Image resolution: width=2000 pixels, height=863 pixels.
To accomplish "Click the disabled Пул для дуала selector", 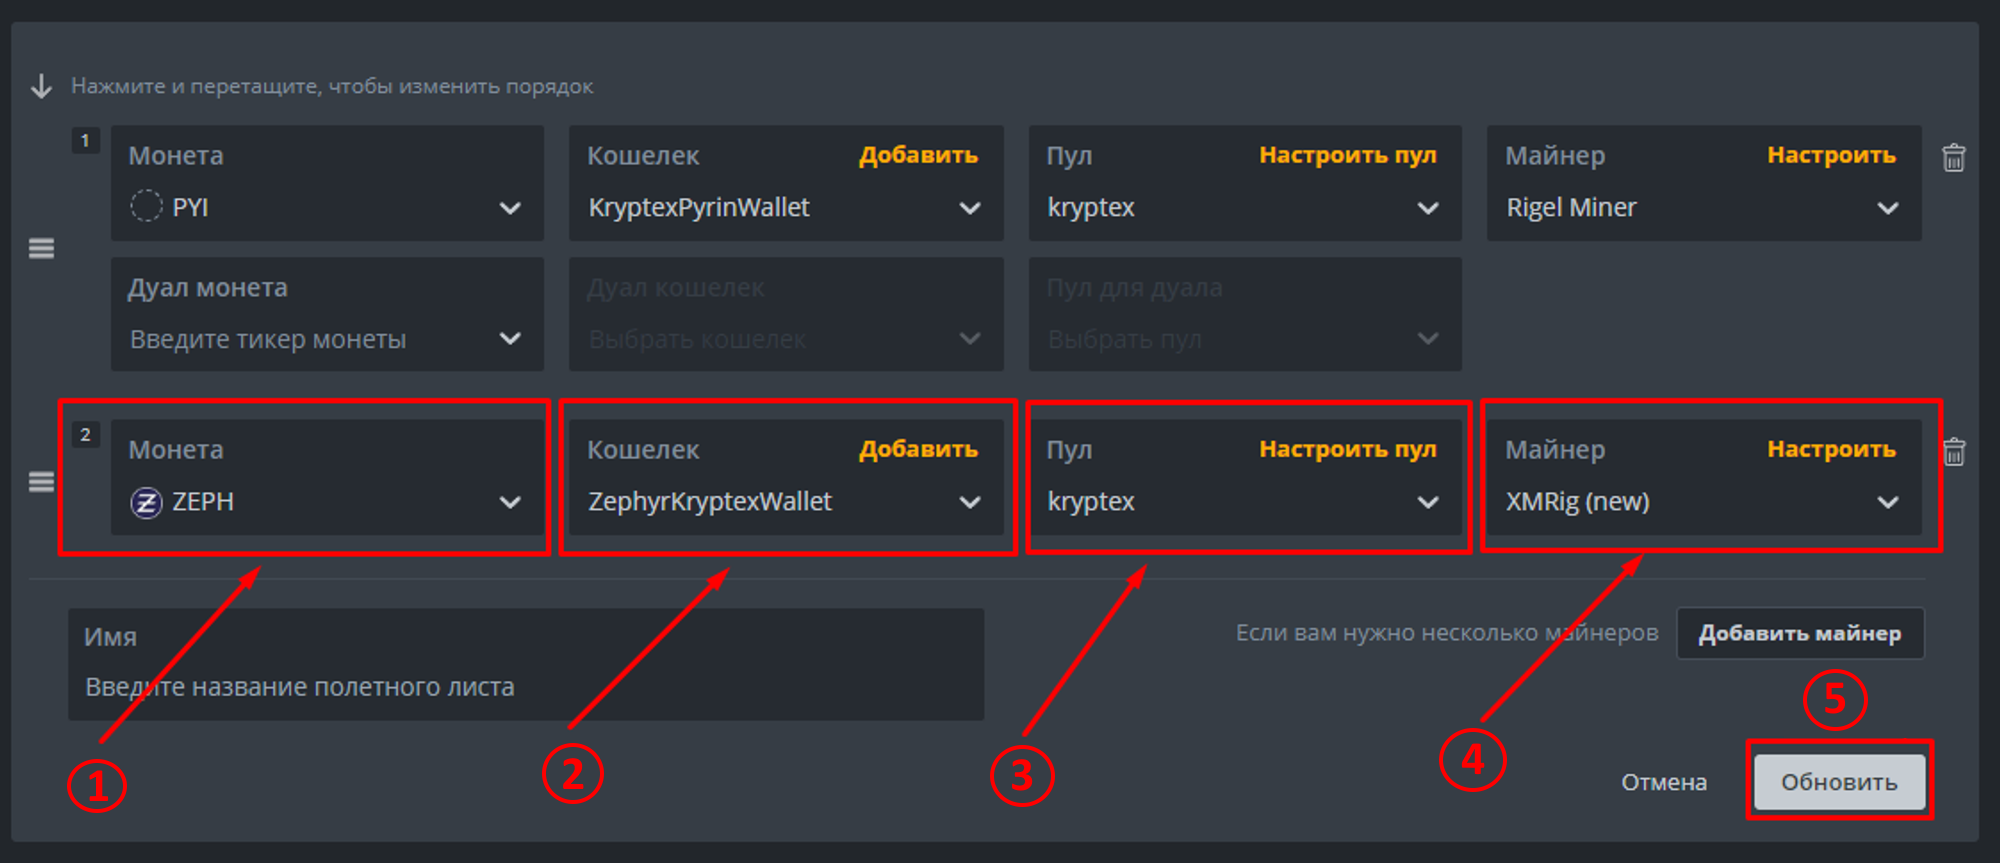I will pyautogui.click(x=1245, y=314).
